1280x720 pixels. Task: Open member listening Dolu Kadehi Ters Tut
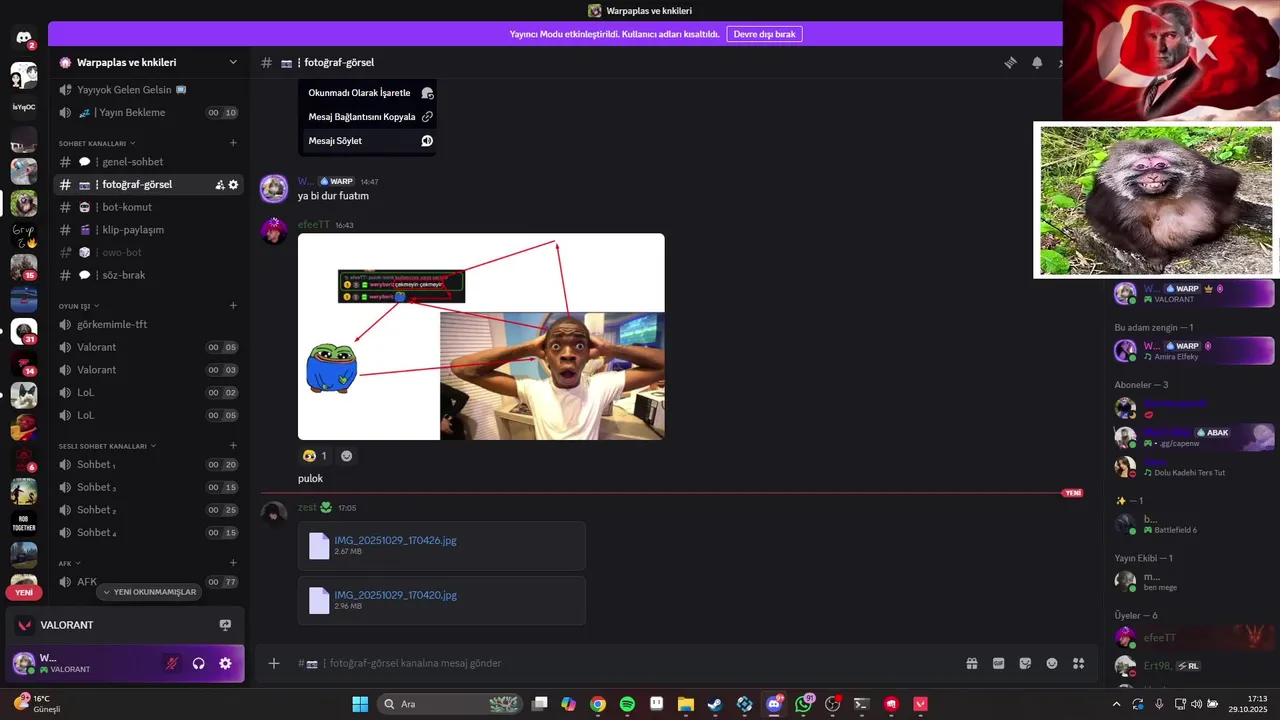click(1194, 467)
